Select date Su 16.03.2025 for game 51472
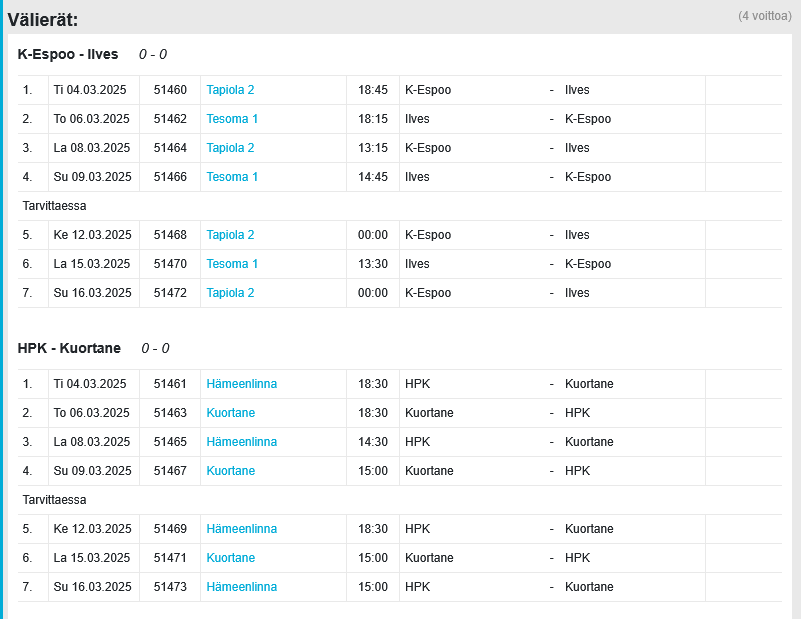Screen dimensions: 801x619 click(x=92, y=293)
